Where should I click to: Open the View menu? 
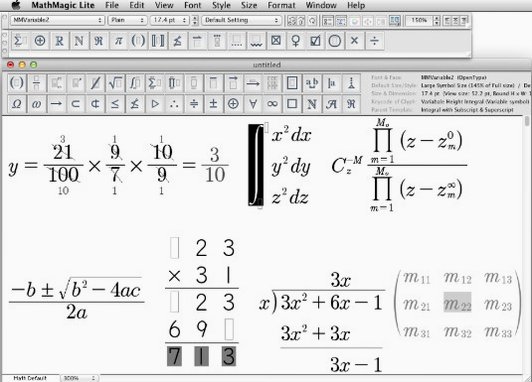[164, 5]
